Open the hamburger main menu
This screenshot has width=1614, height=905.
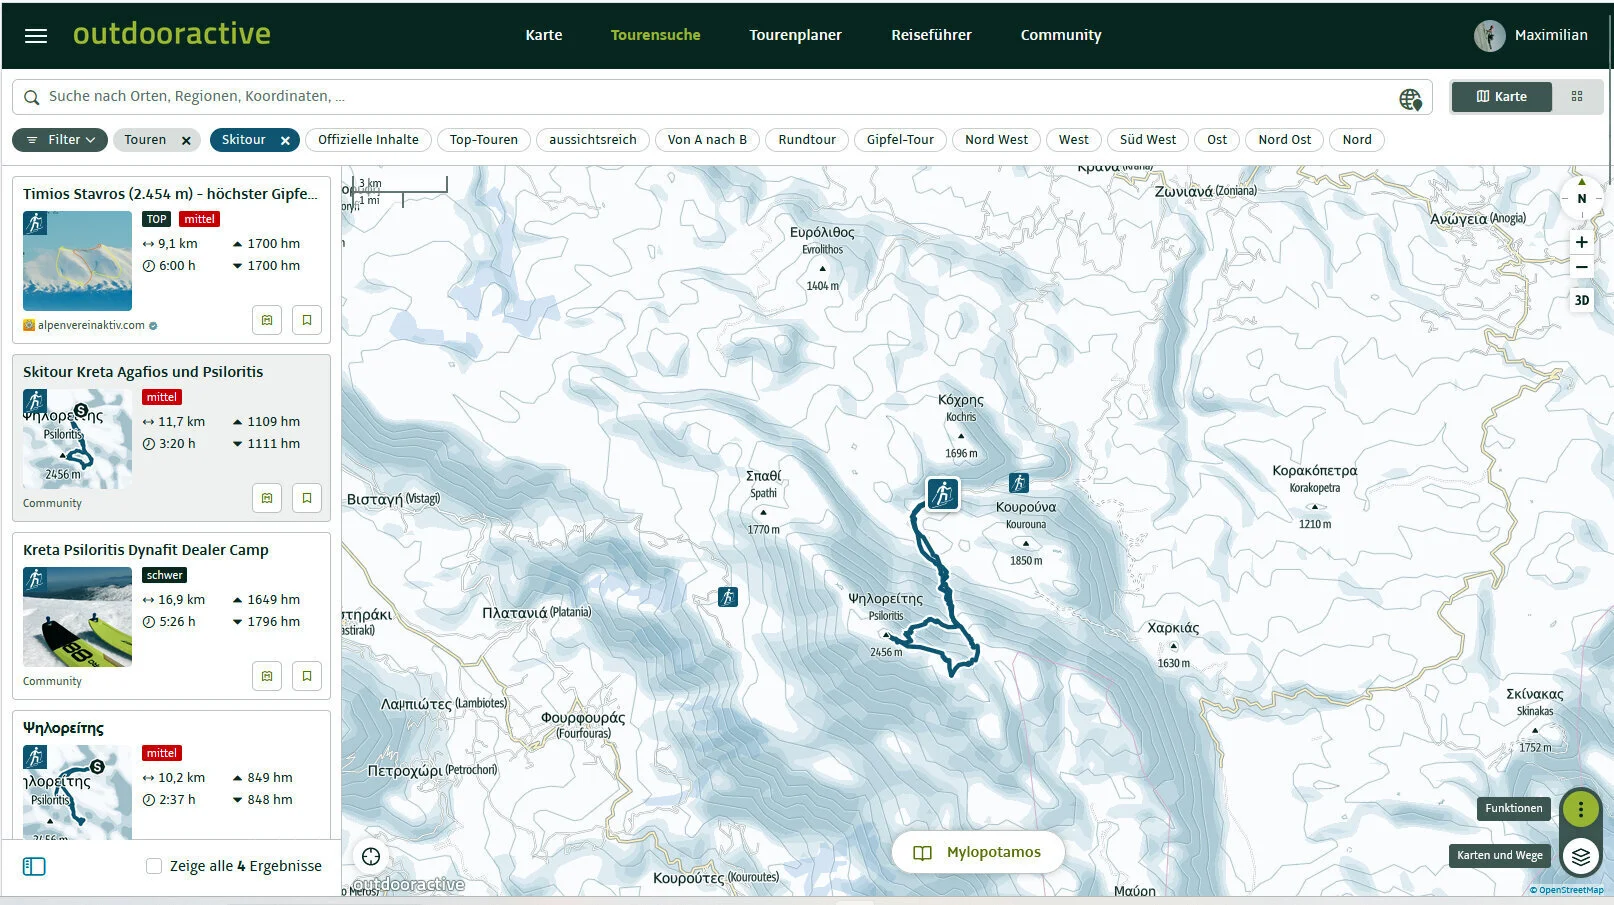[36, 36]
